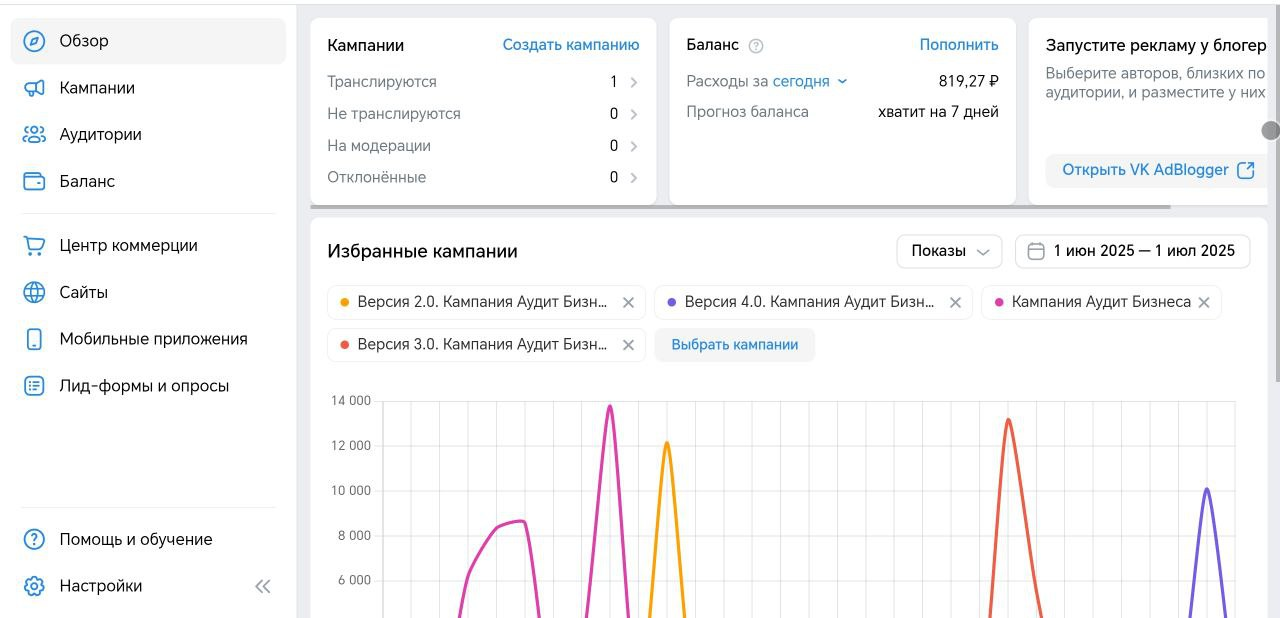Click the Настройки gear icon
Screen dimensions: 1280x618
pos(34,586)
